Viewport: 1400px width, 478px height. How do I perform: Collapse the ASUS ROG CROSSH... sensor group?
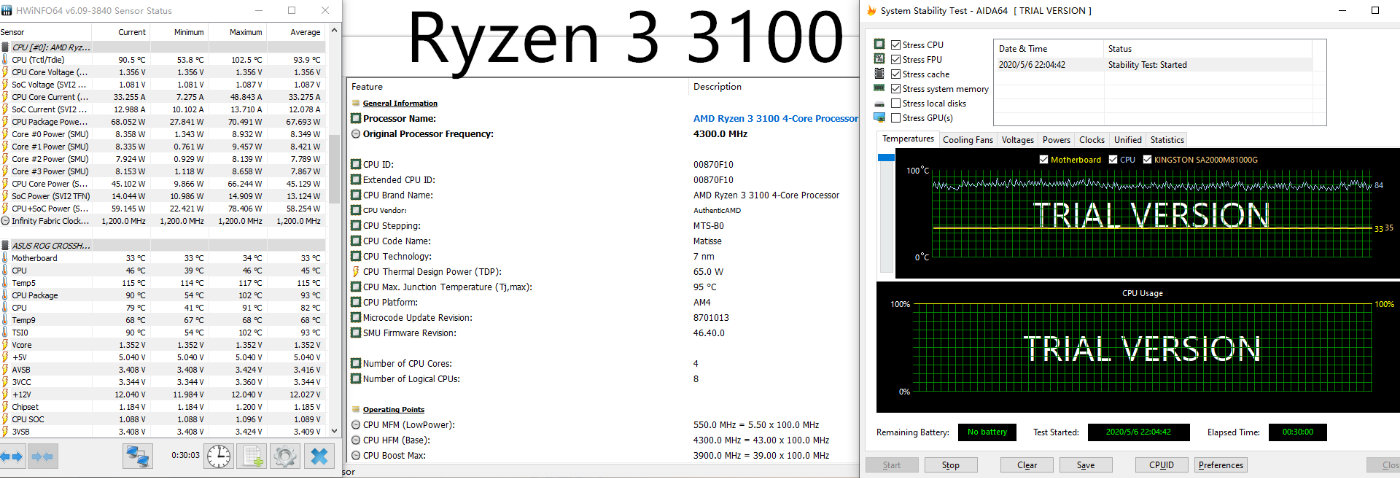click(x=162, y=245)
